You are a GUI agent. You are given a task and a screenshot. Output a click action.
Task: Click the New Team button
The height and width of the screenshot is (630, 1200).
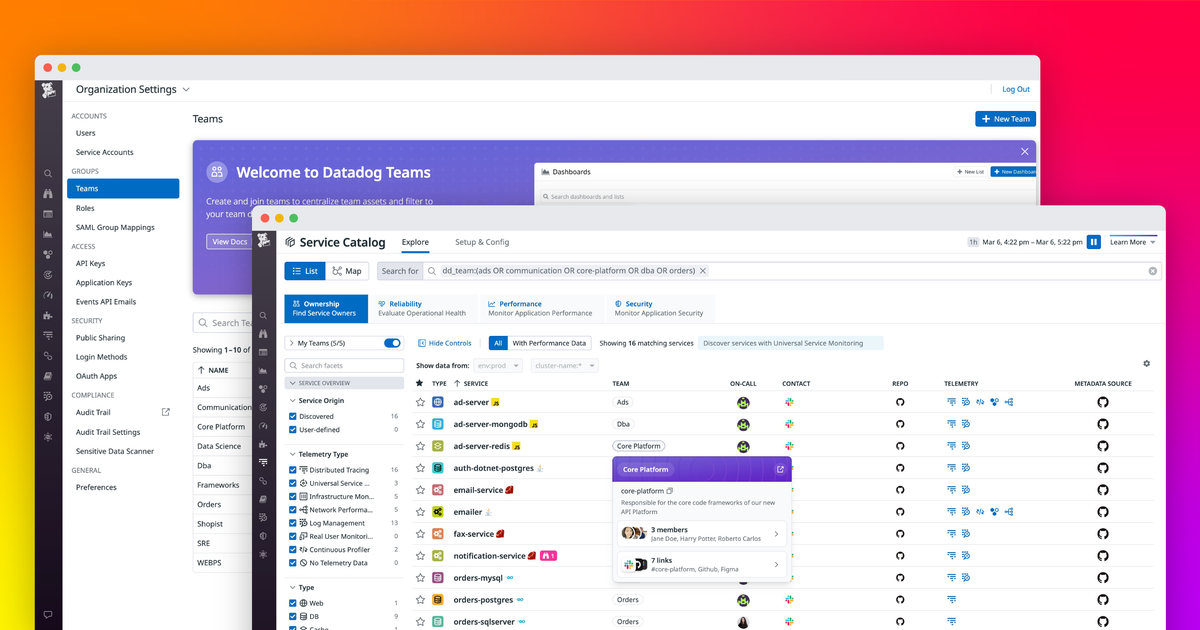(1005, 119)
